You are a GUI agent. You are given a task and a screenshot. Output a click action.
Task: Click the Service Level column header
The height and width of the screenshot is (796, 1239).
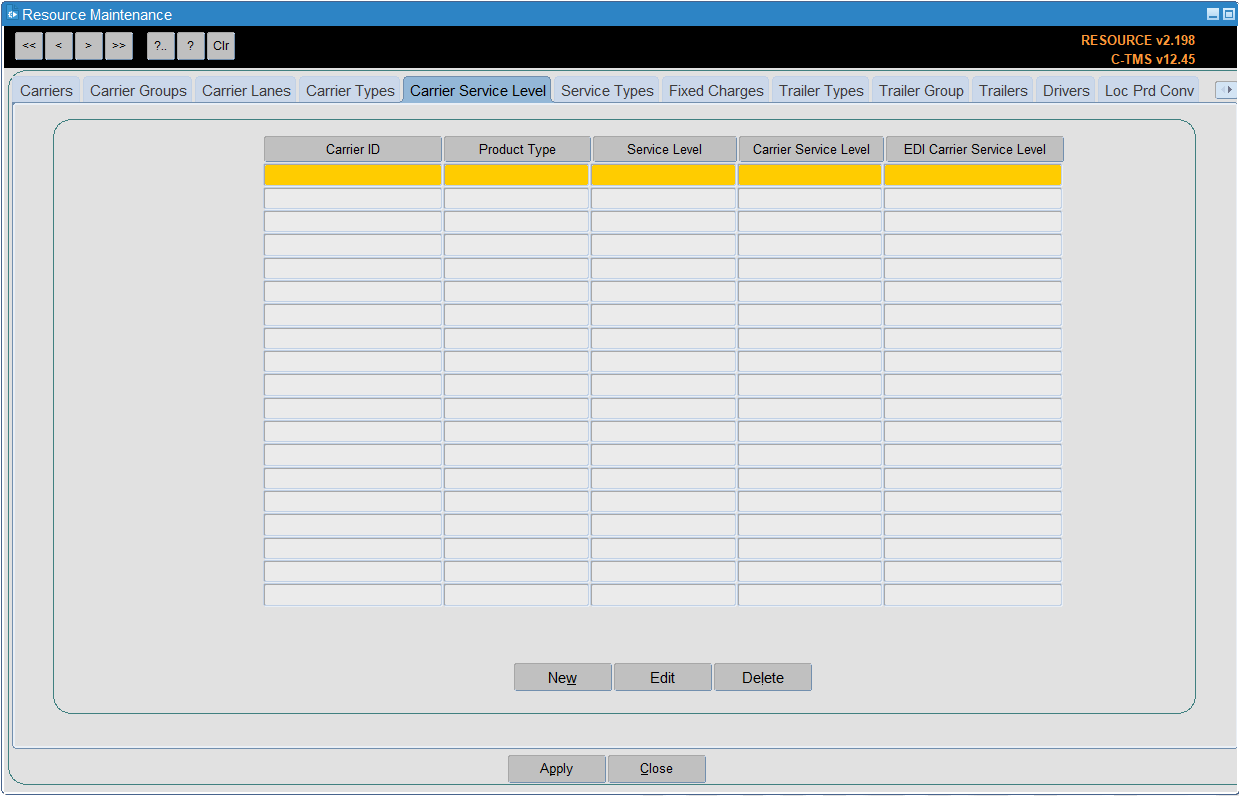tap(664, 149)
